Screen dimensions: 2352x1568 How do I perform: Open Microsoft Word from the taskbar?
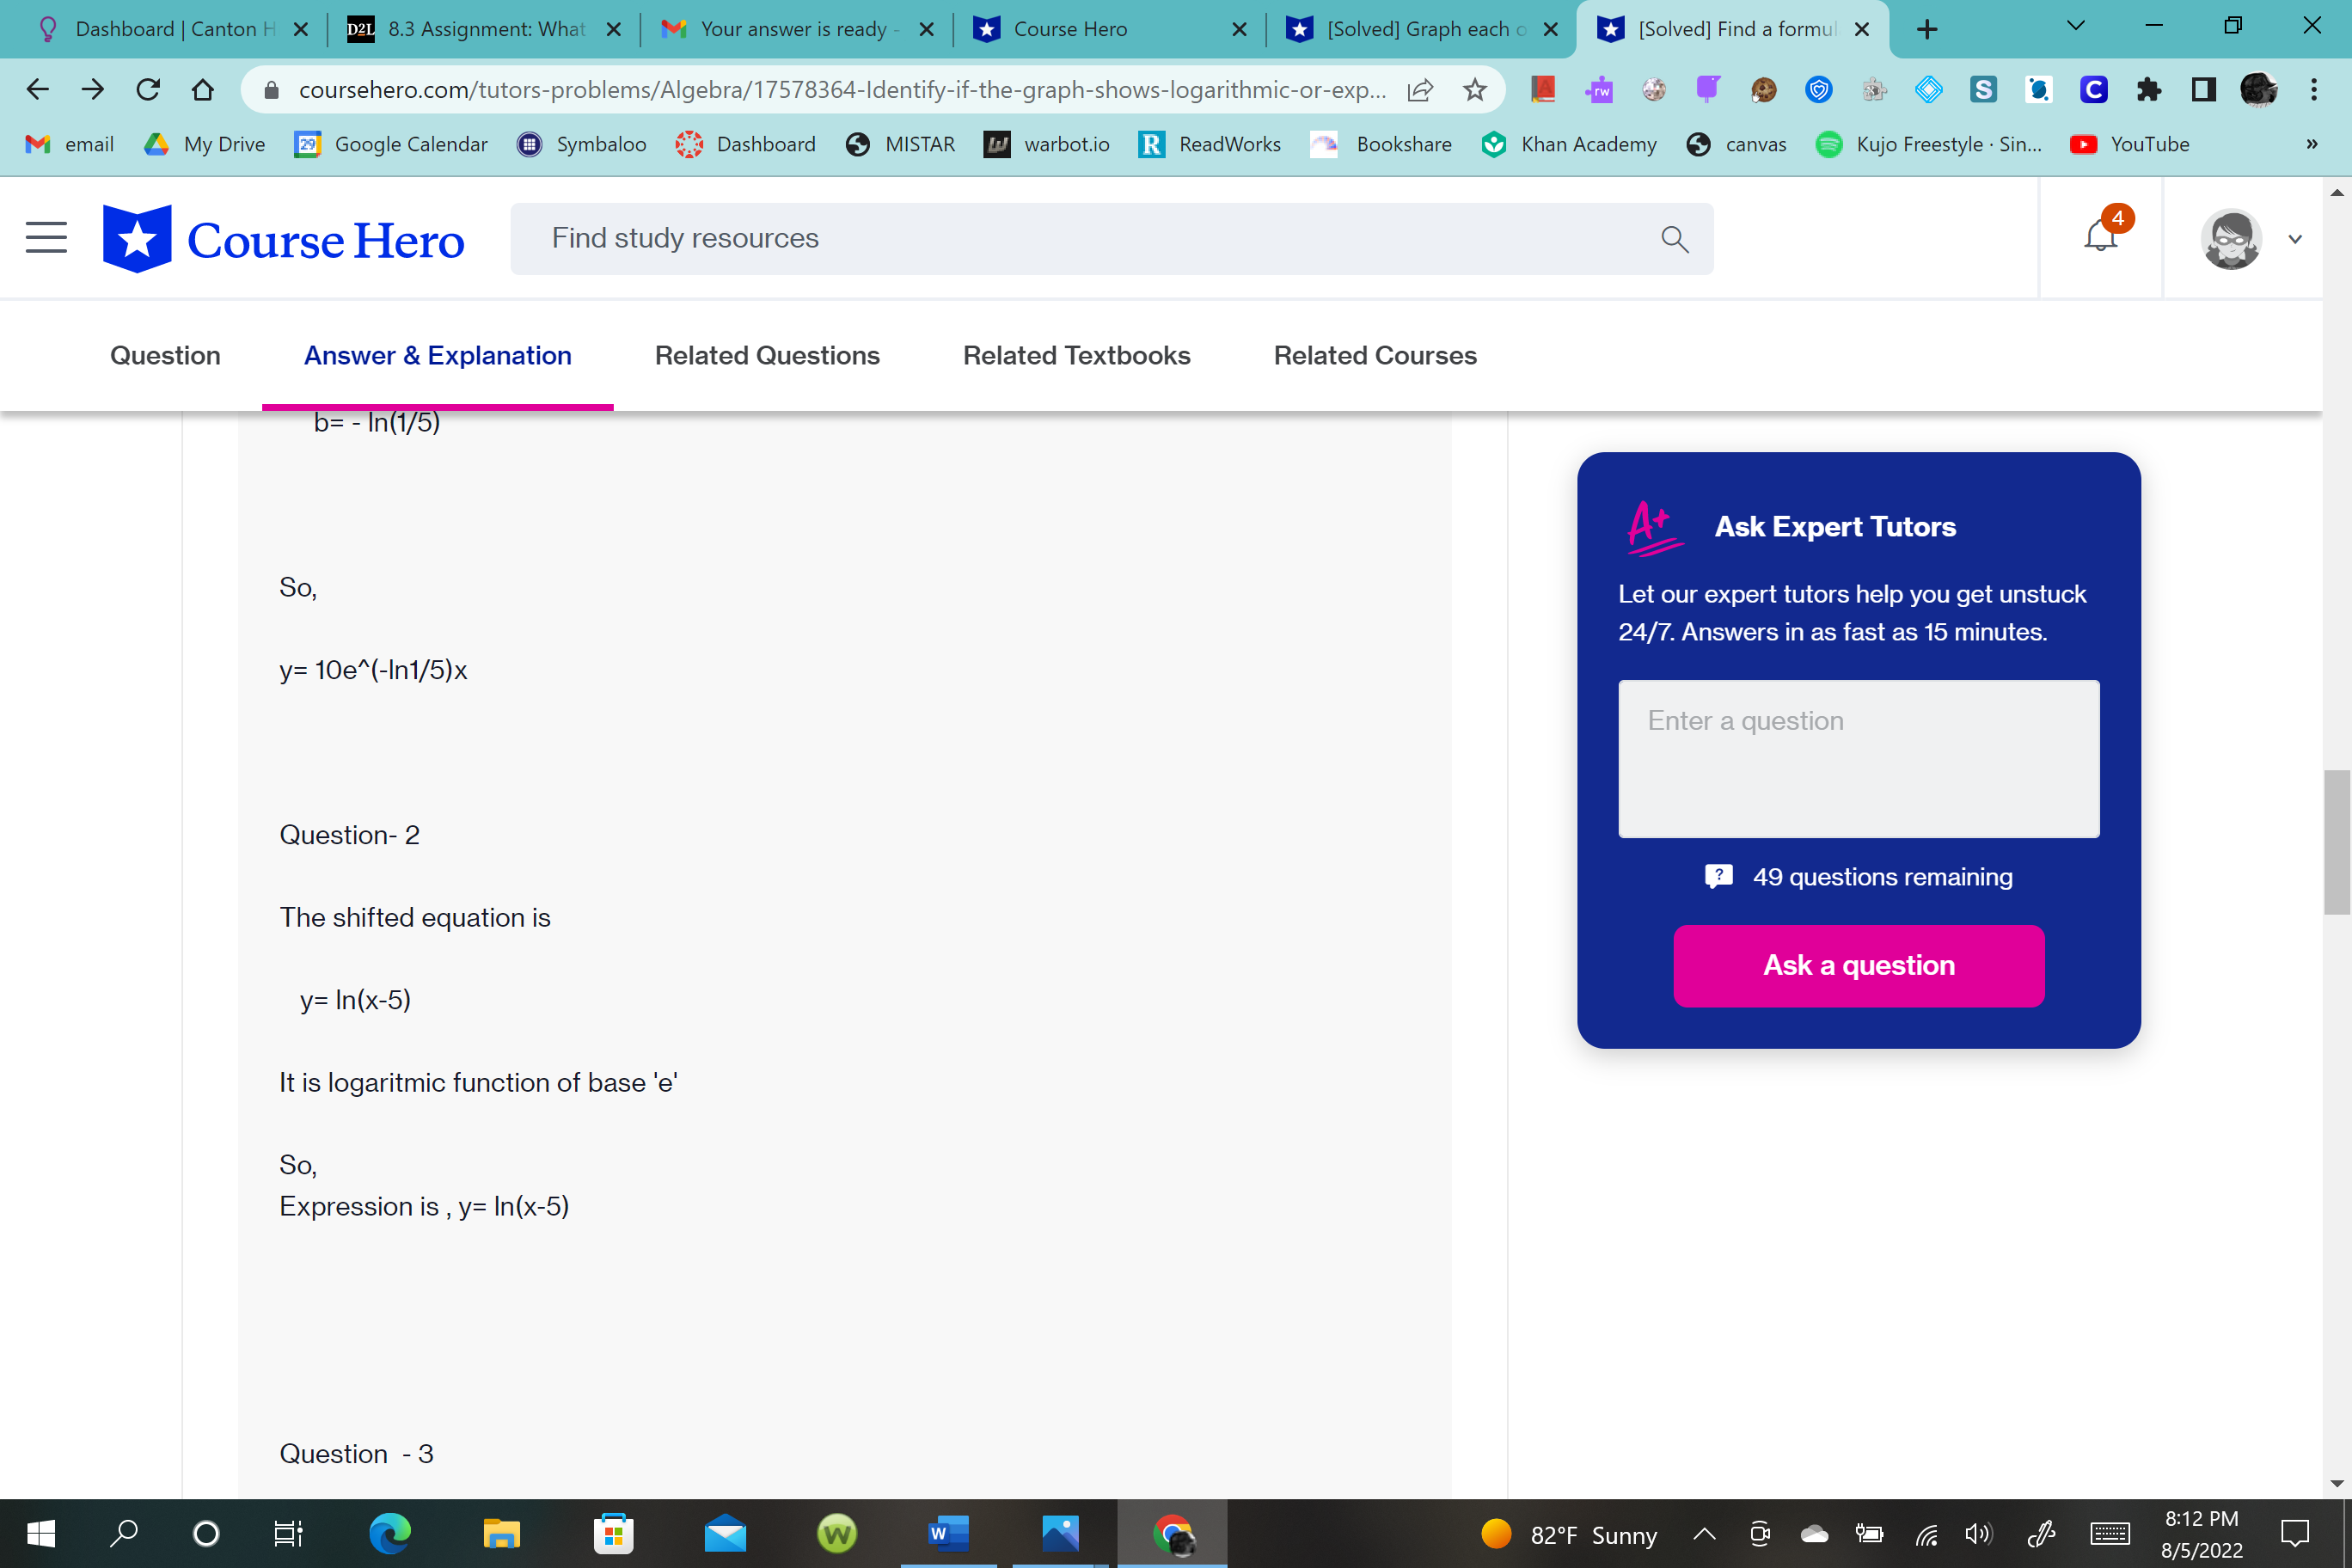coord(947,1533)
